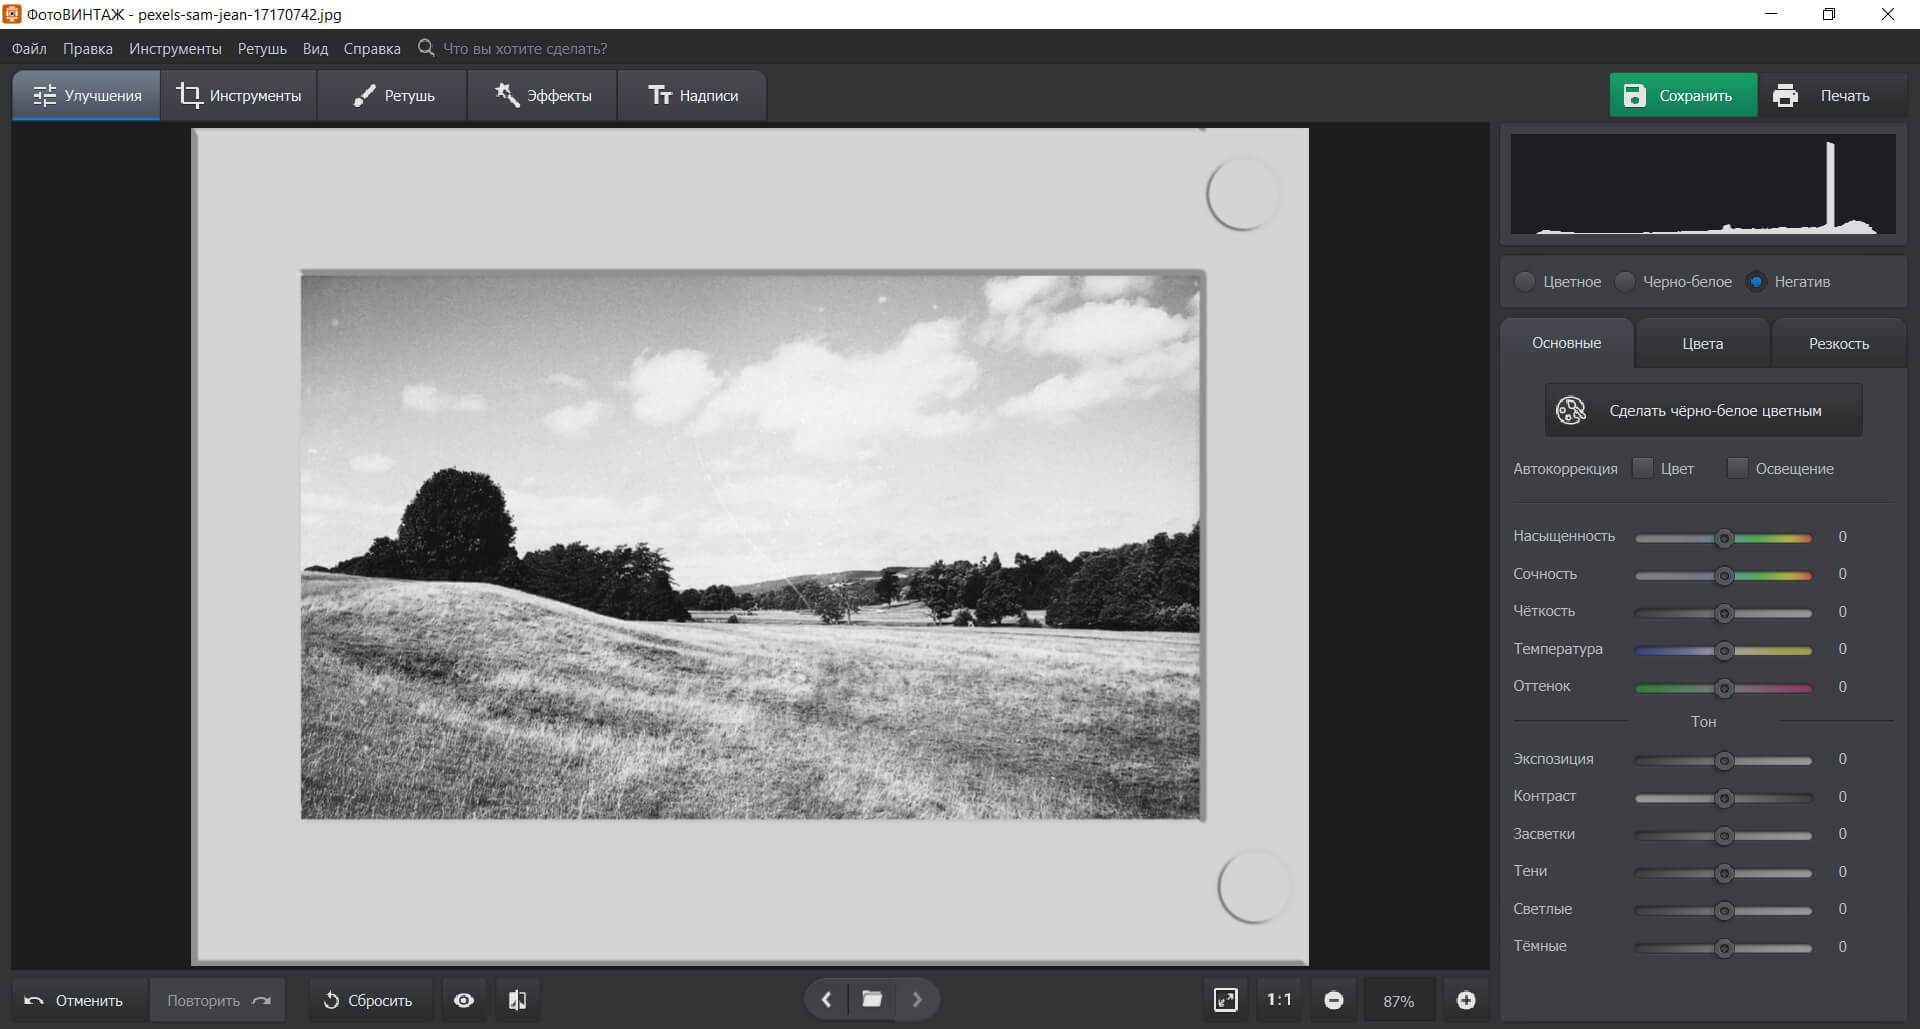Screen dimensions: 1920x1029
Task: Toggle the eye preview original icon
Action: [464, 1000]
